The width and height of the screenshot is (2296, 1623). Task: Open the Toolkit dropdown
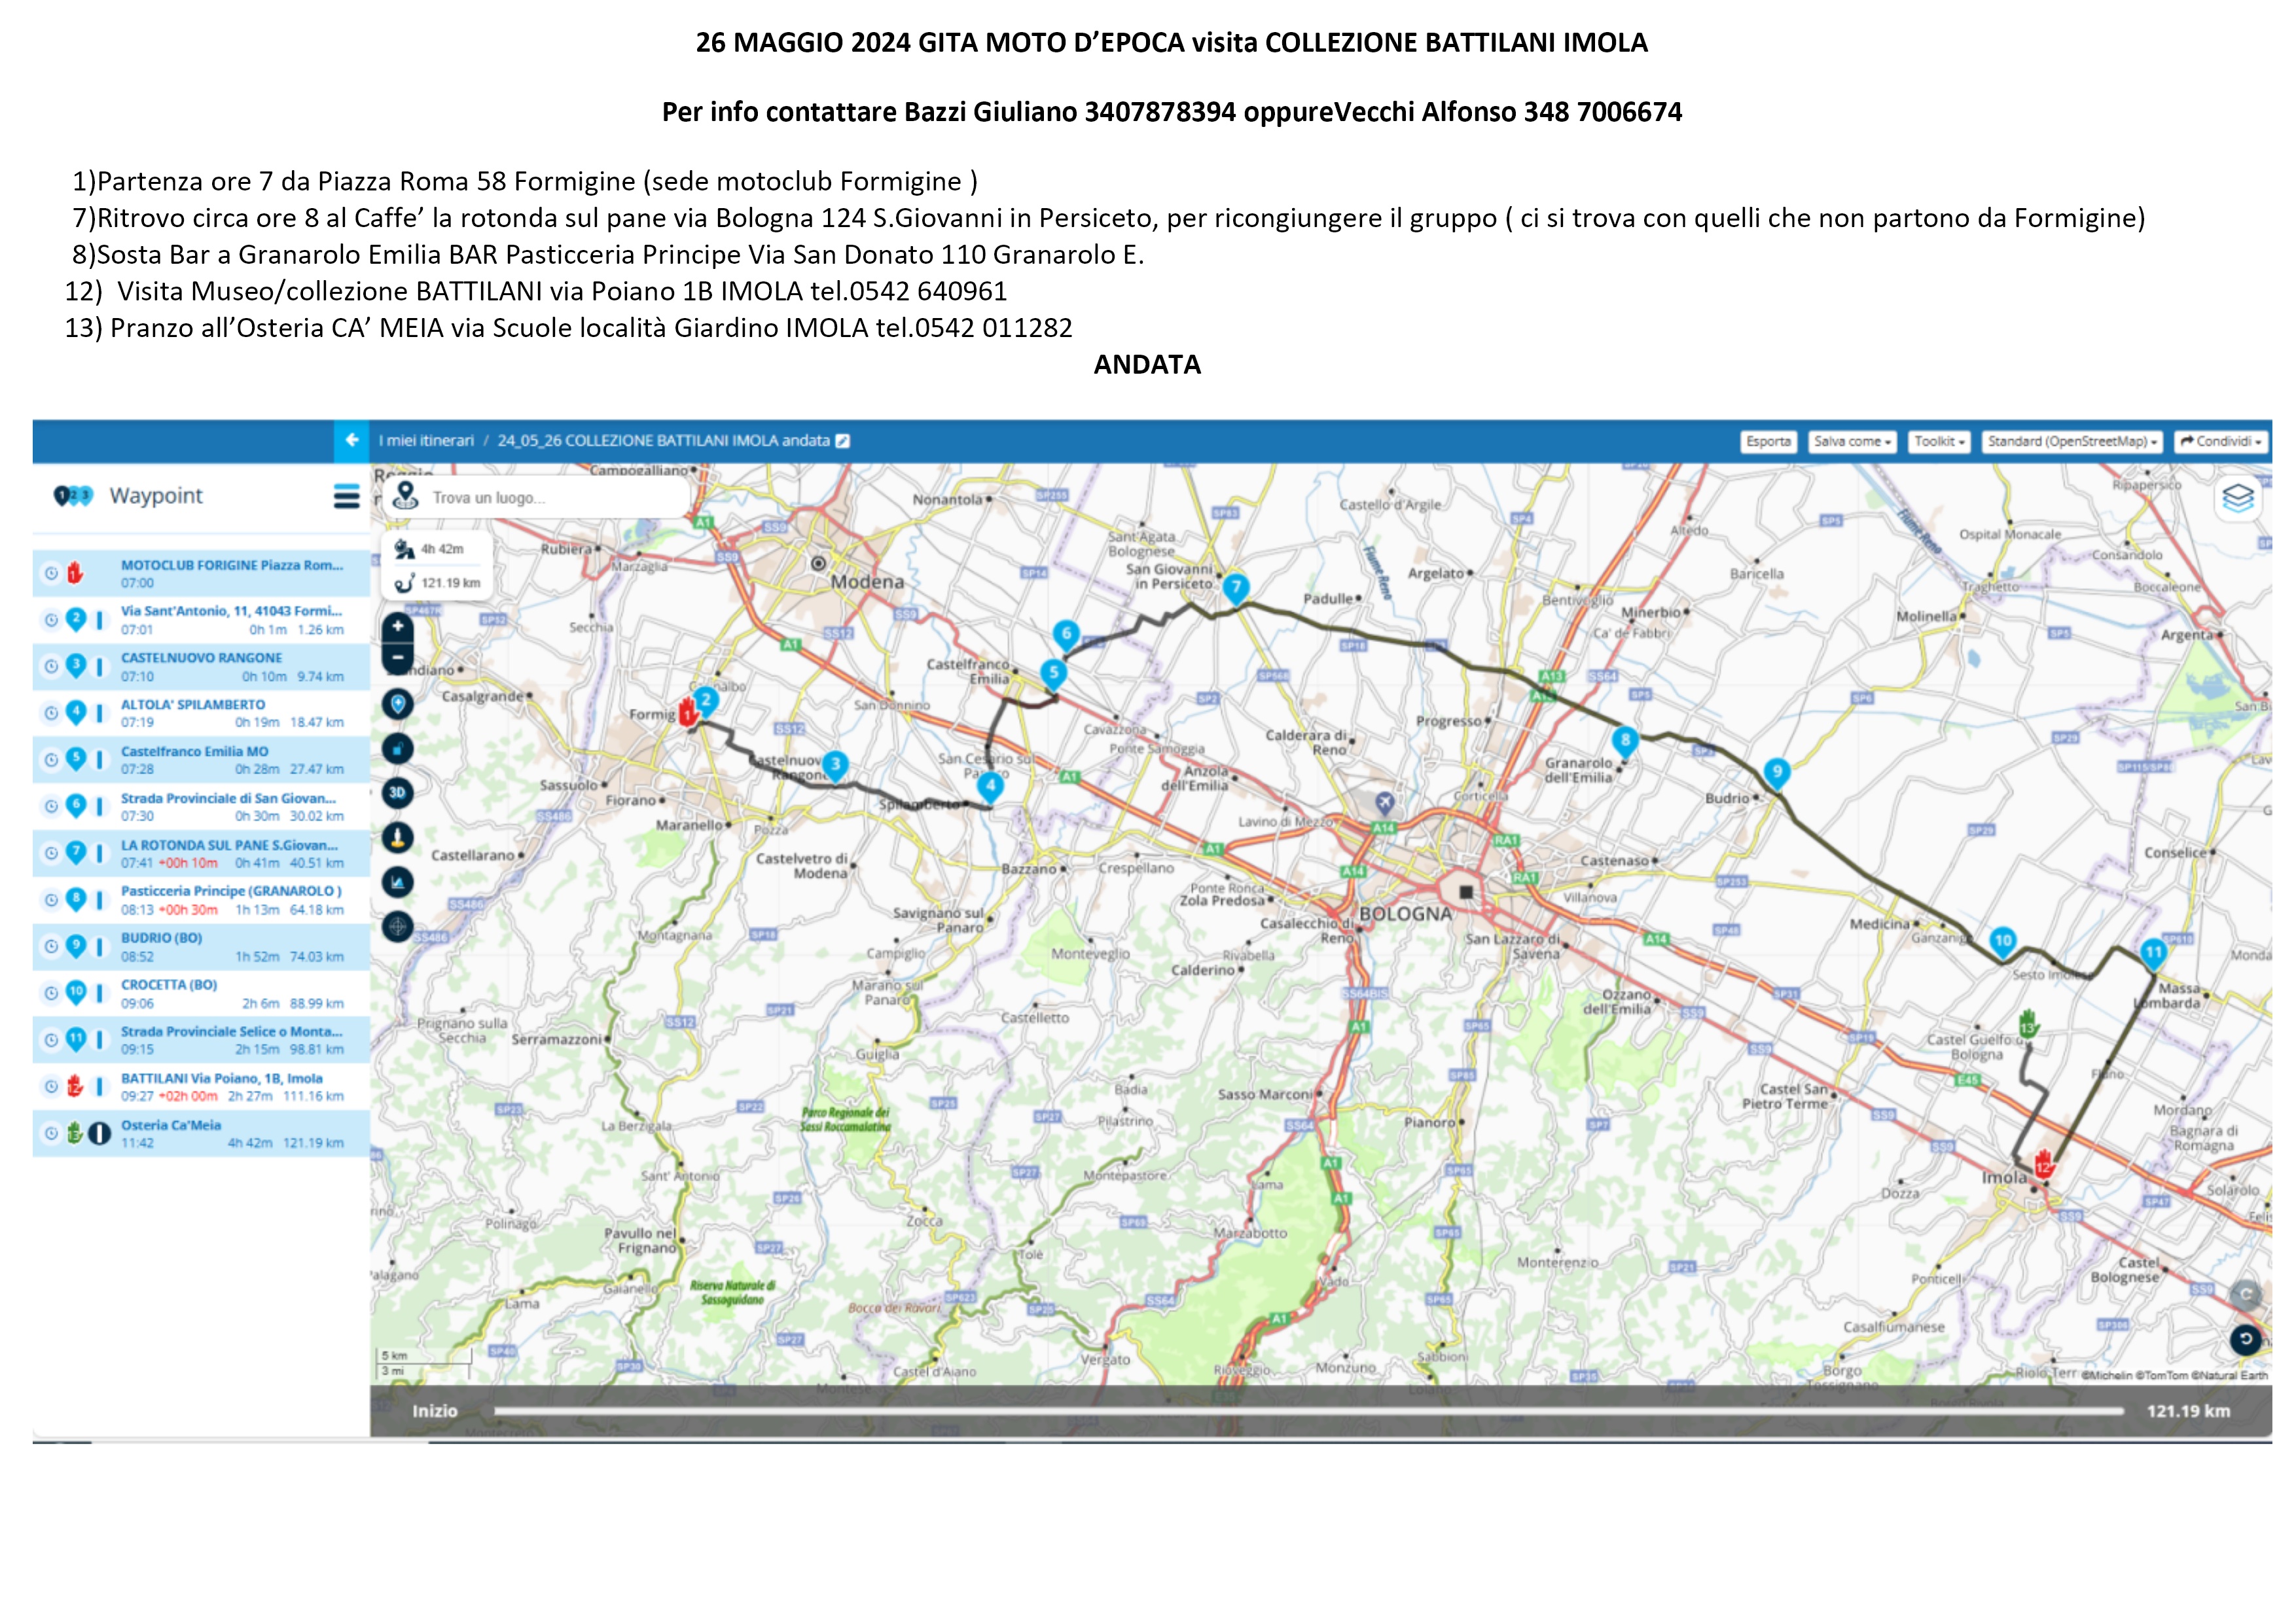[1939, 441]
